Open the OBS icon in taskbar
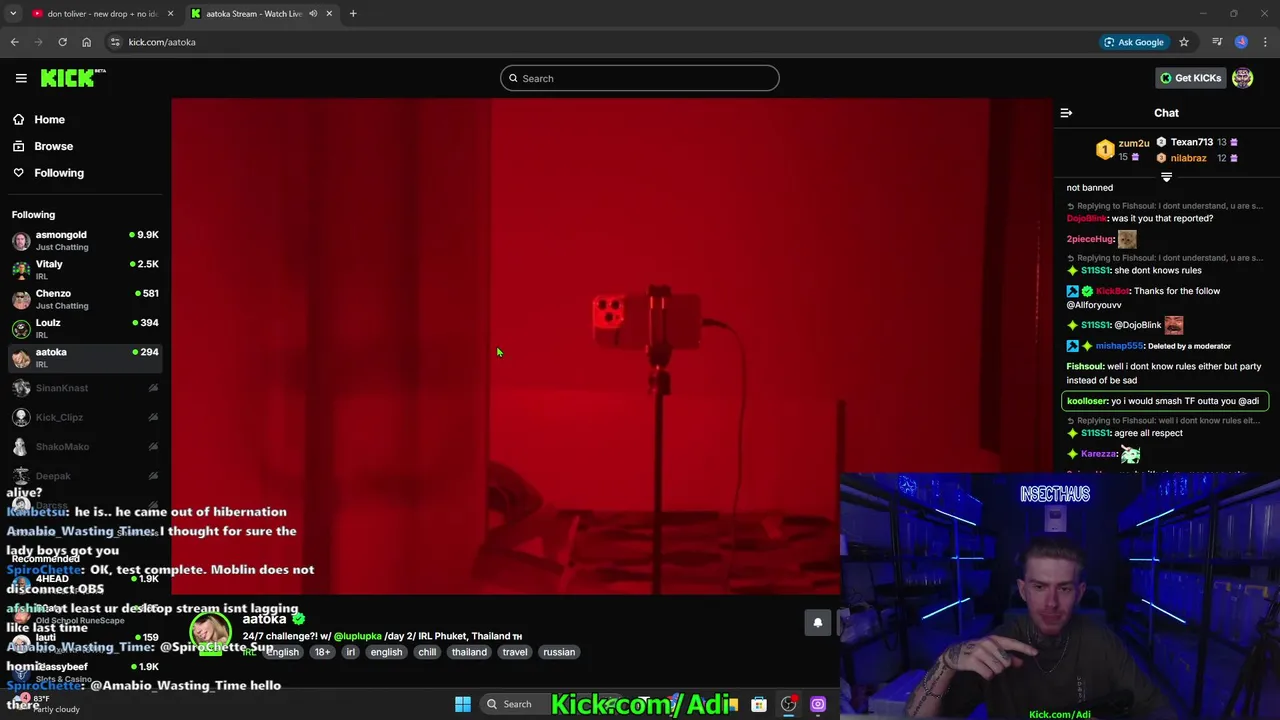Viewport: 1280px width, 720px height. [788, 704]
